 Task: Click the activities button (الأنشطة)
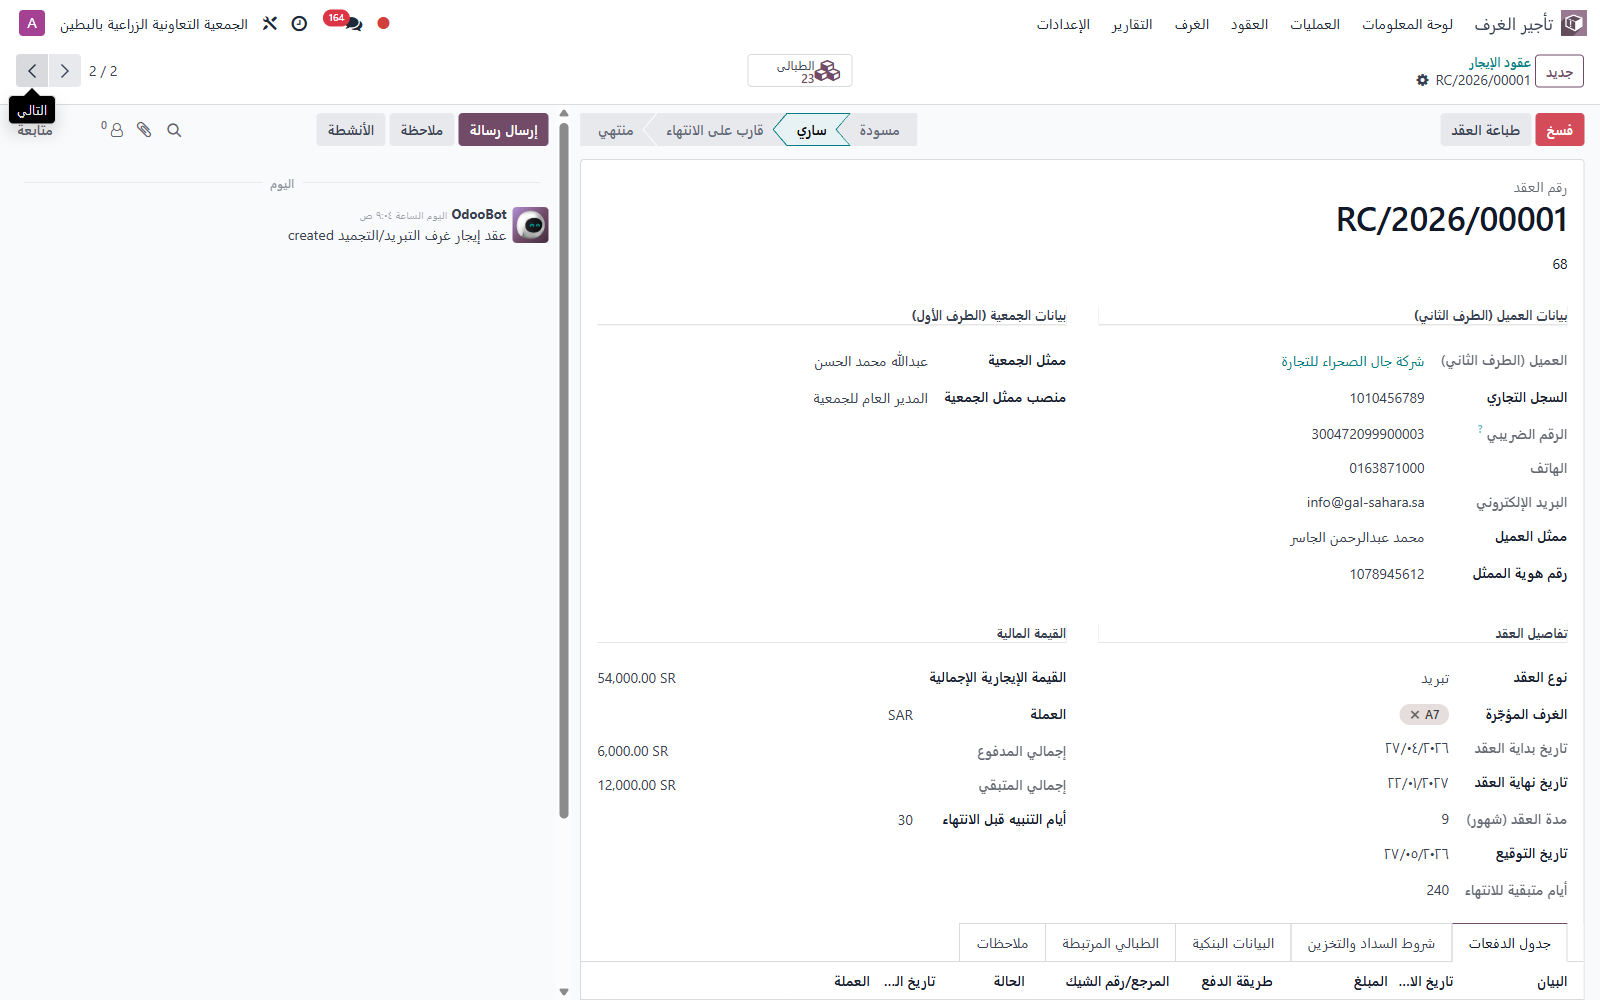[x=351, y=130]
